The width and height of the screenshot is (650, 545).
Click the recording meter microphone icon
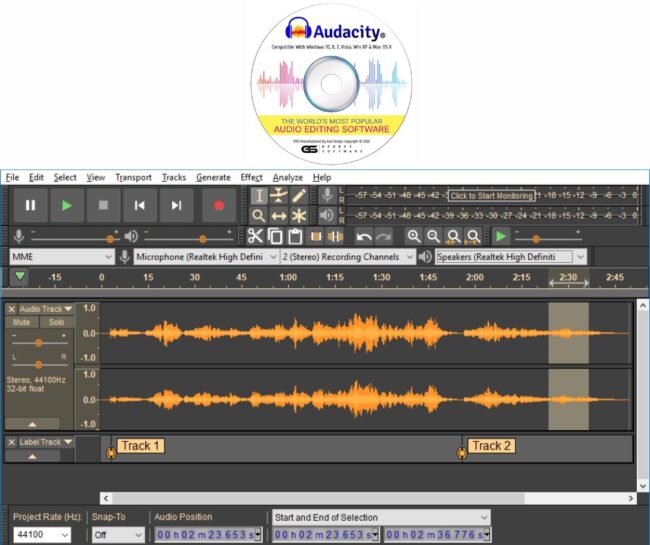coord(327,195)
